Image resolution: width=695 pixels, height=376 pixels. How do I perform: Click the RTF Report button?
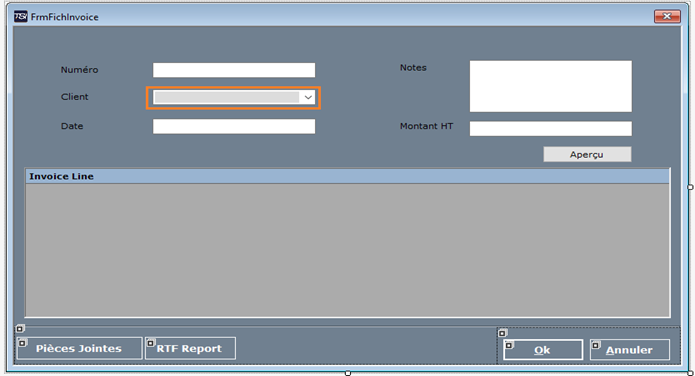pyautogui.click(x=190, y=349)
